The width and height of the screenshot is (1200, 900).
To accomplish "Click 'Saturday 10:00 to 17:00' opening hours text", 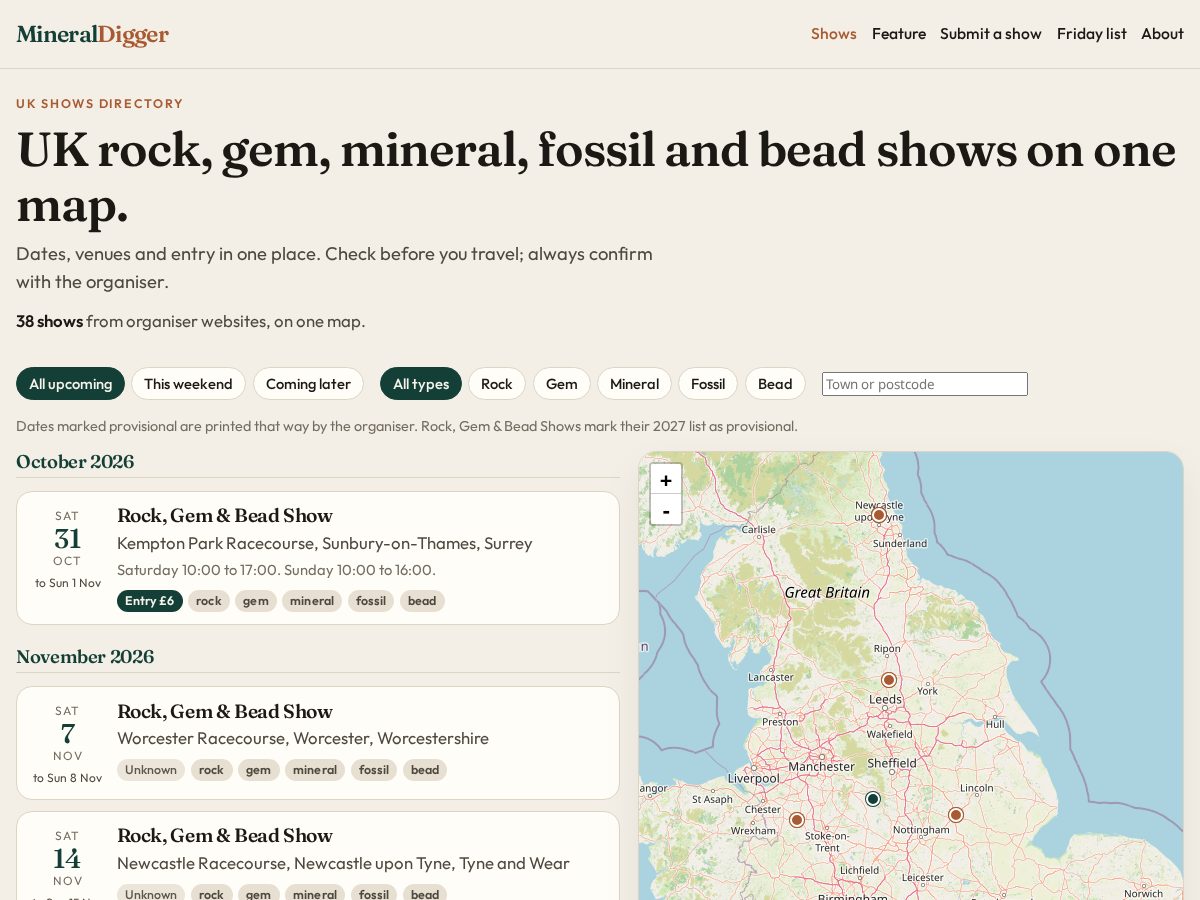I will (x=198, y=570).
